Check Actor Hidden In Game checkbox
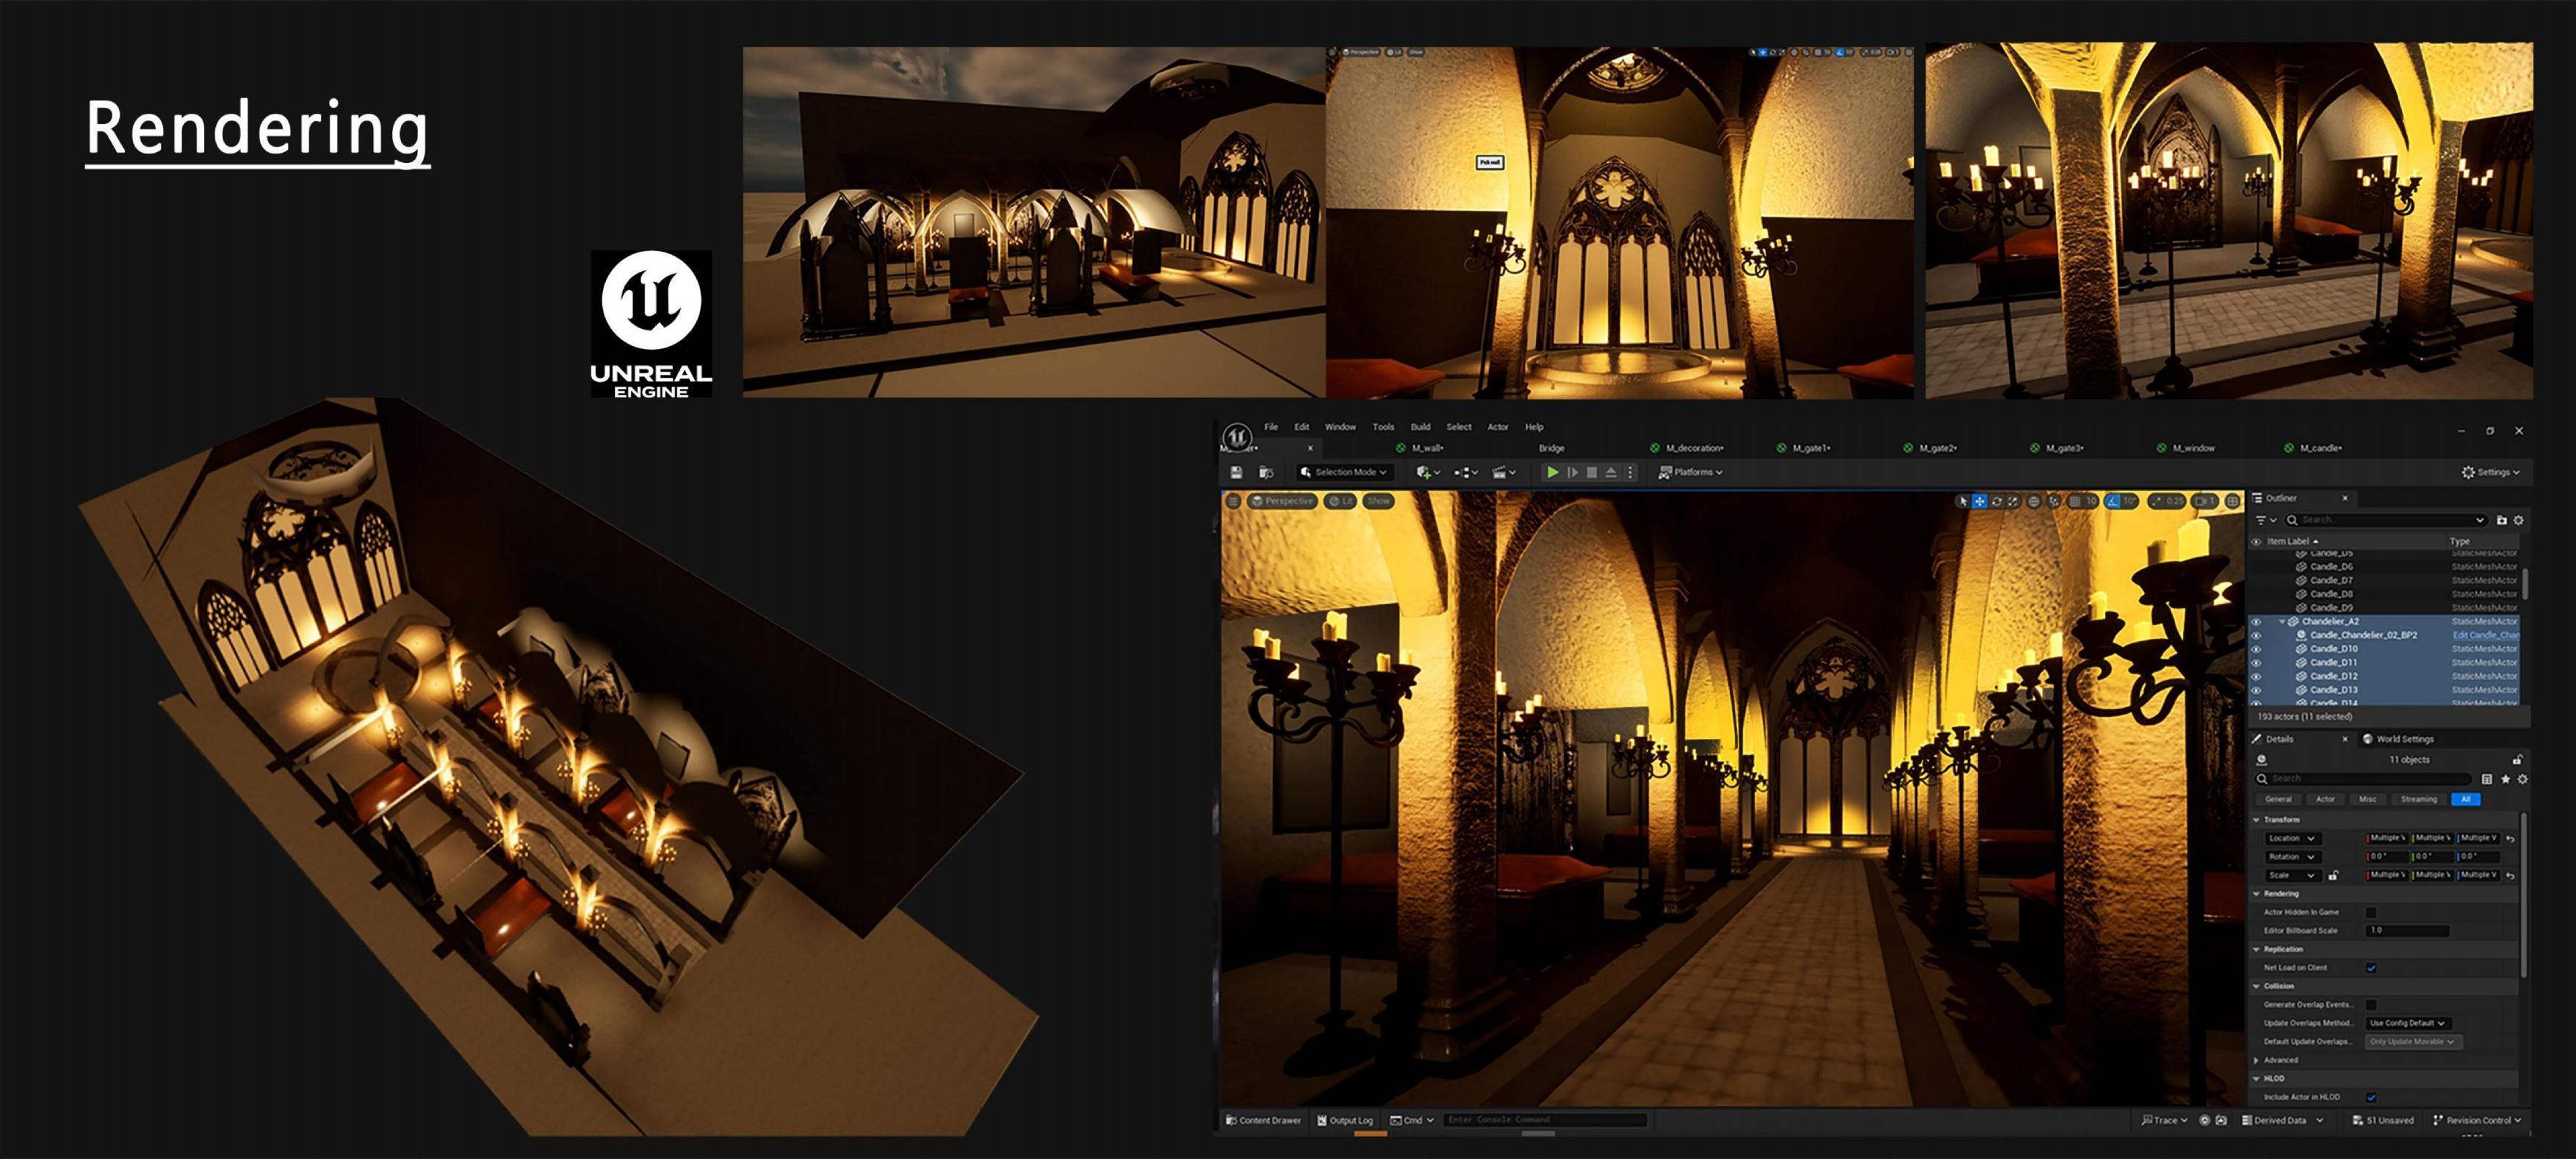 (2371, 912)
